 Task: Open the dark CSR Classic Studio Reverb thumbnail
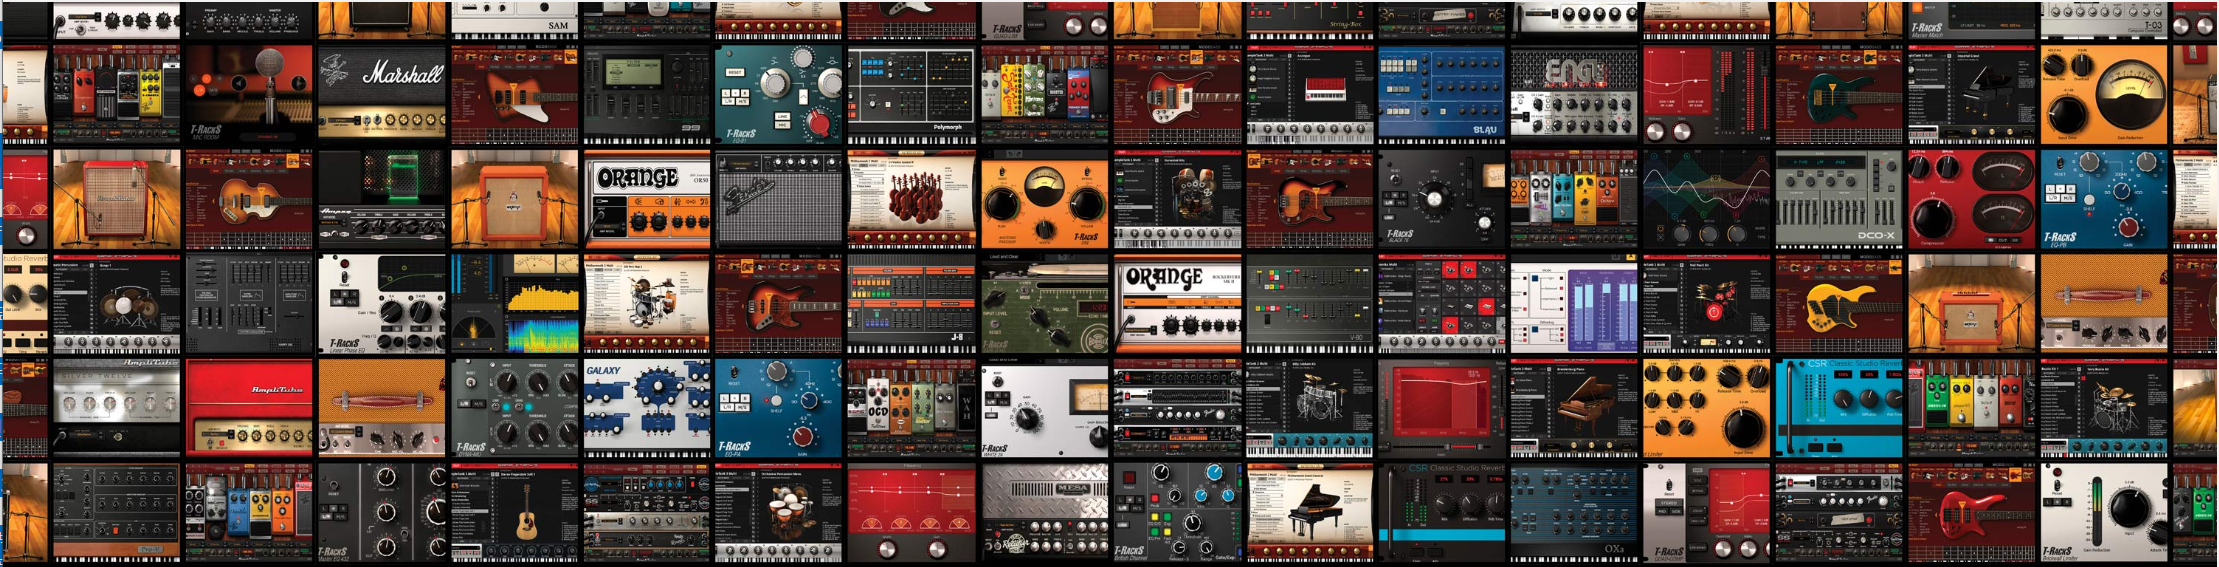click(1441, 512)
